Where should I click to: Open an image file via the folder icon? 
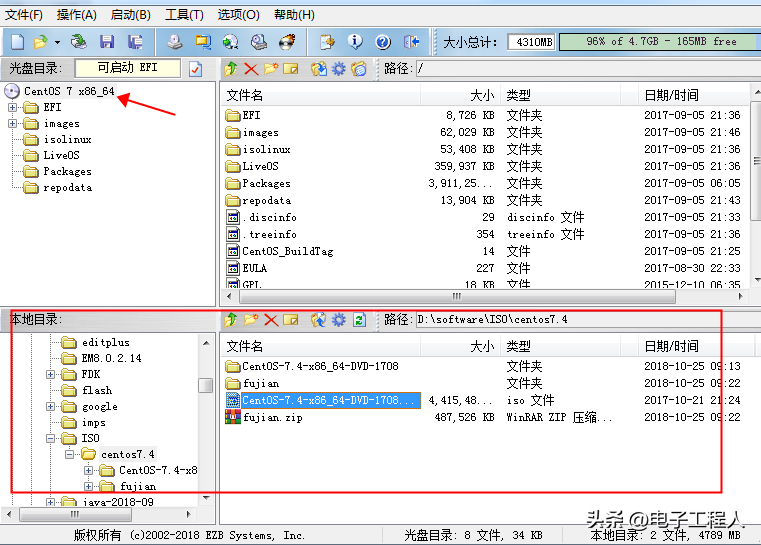40,42
